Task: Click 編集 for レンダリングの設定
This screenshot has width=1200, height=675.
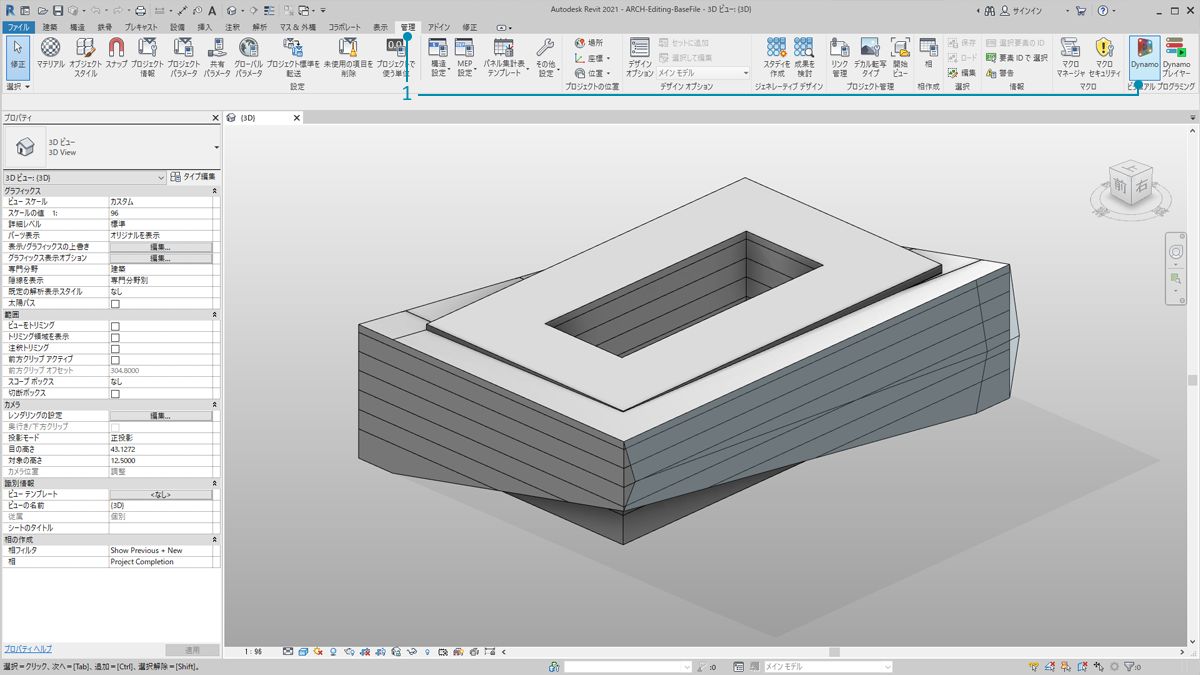Action: click(x=160, y=416)
